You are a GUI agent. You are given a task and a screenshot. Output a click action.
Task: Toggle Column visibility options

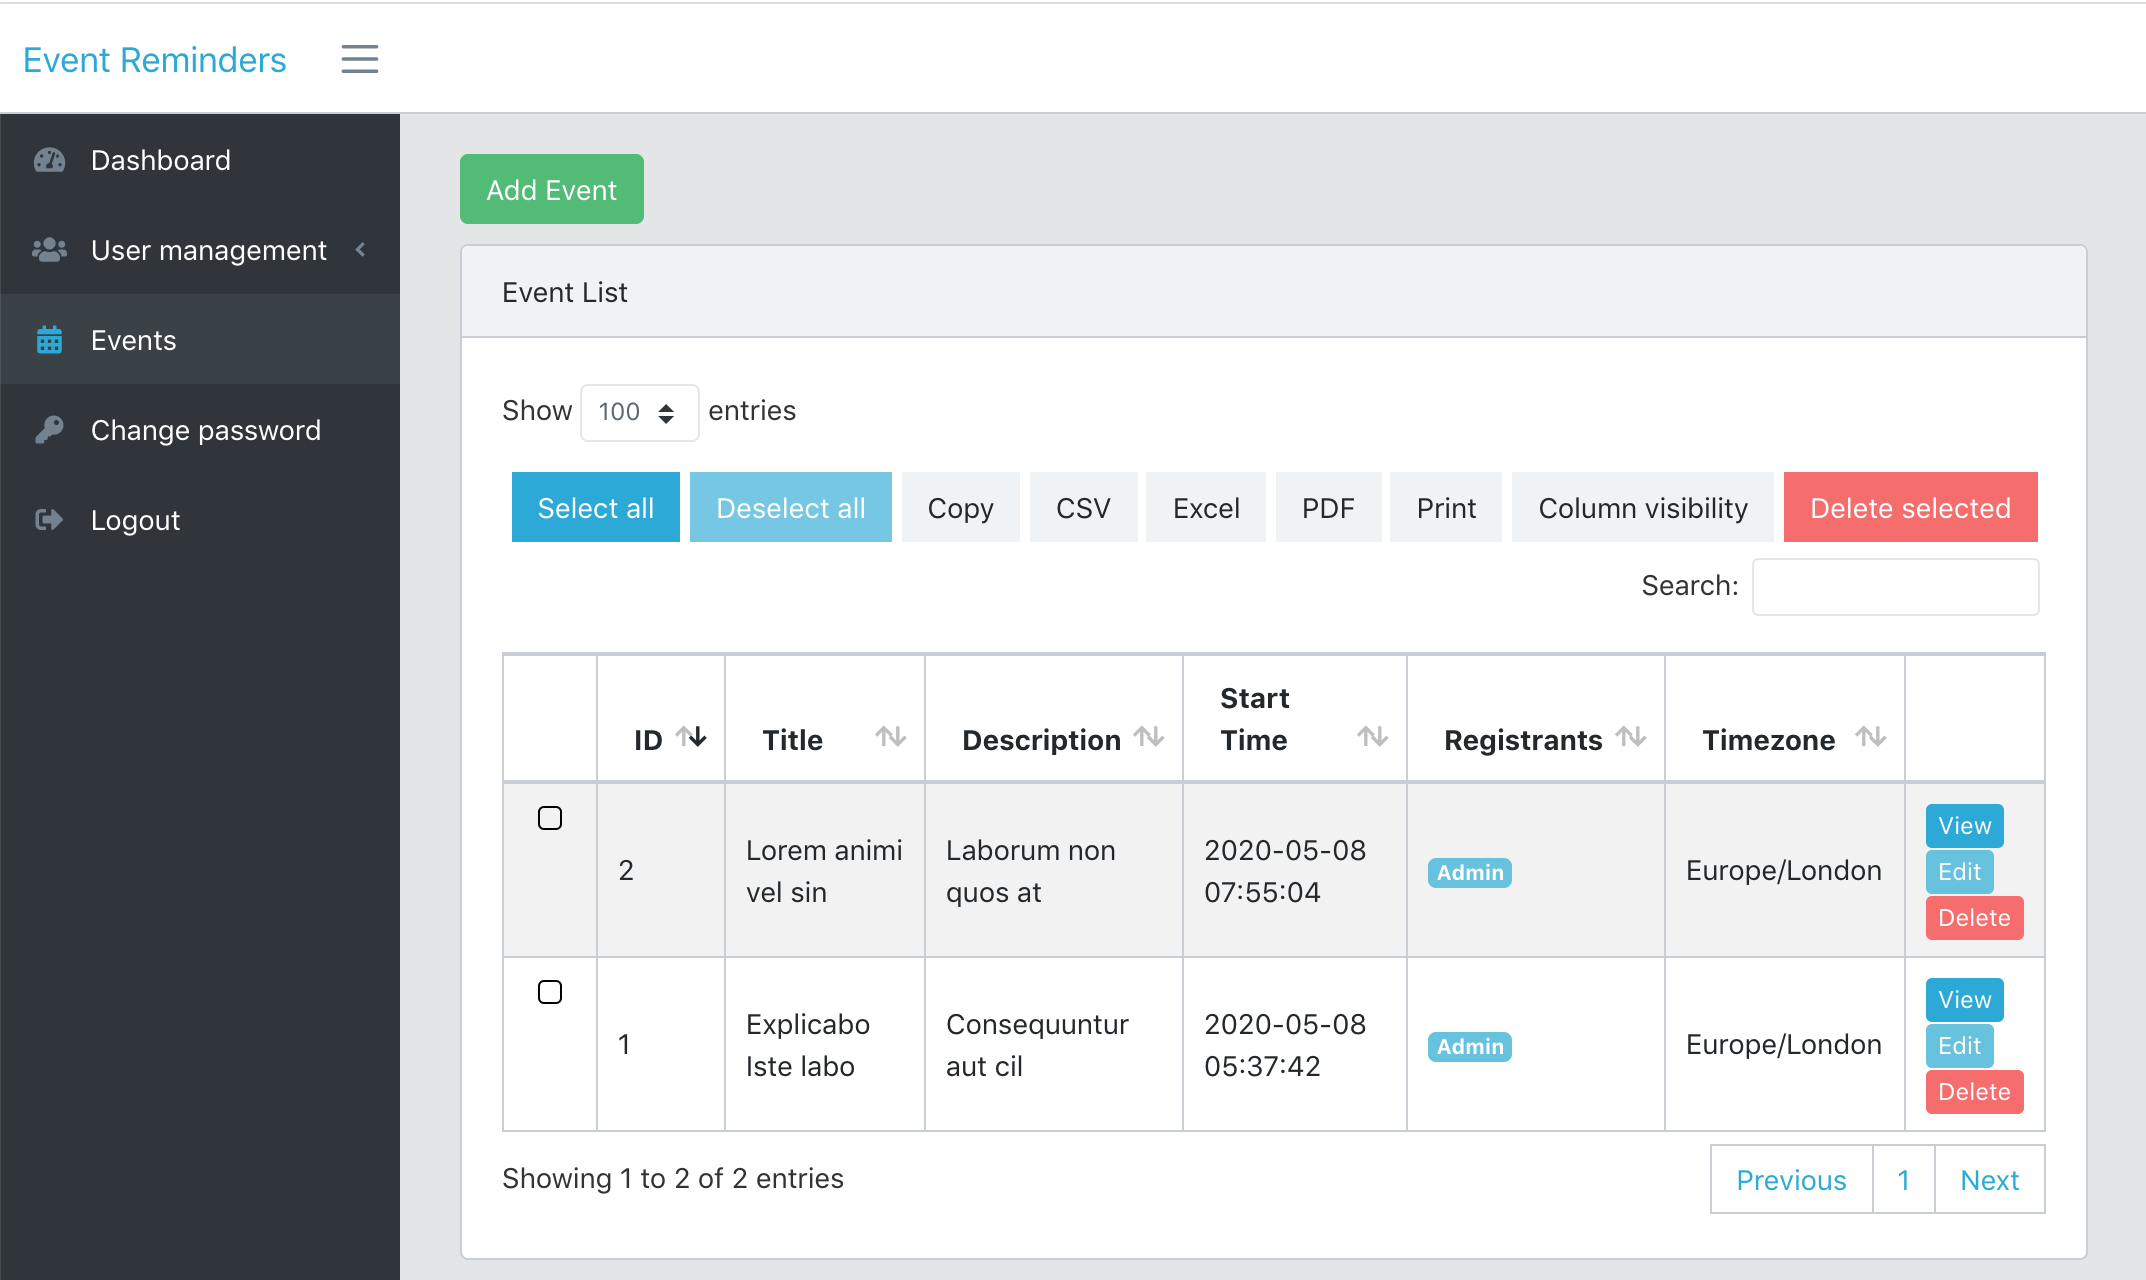1643,507
